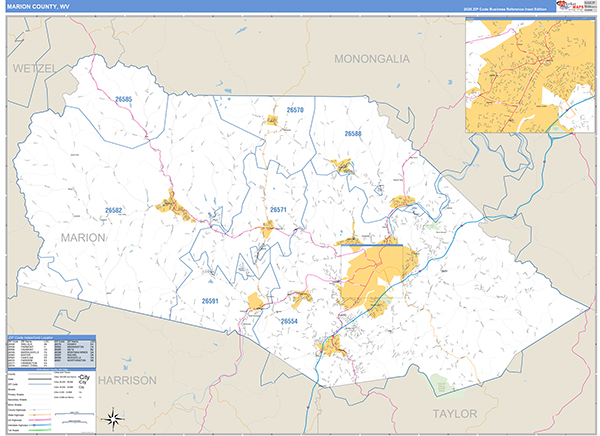Click the pink US Highways legend line
Viewport: 600px width, 436px height.
pos(40,420)
